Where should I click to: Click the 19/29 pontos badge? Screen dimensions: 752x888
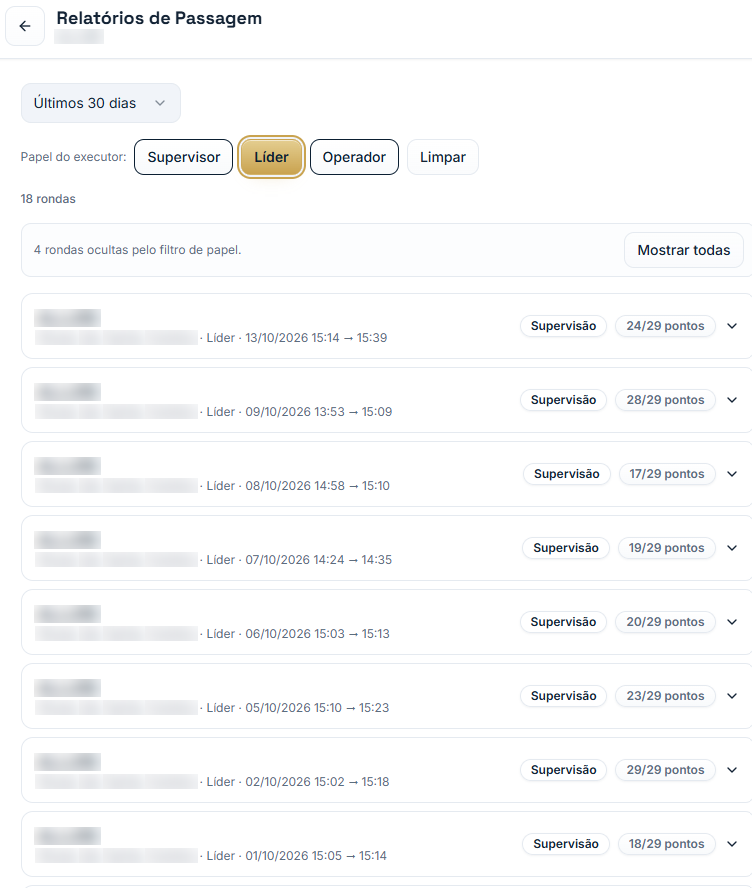pyautogui.click(x=666, y=548)
